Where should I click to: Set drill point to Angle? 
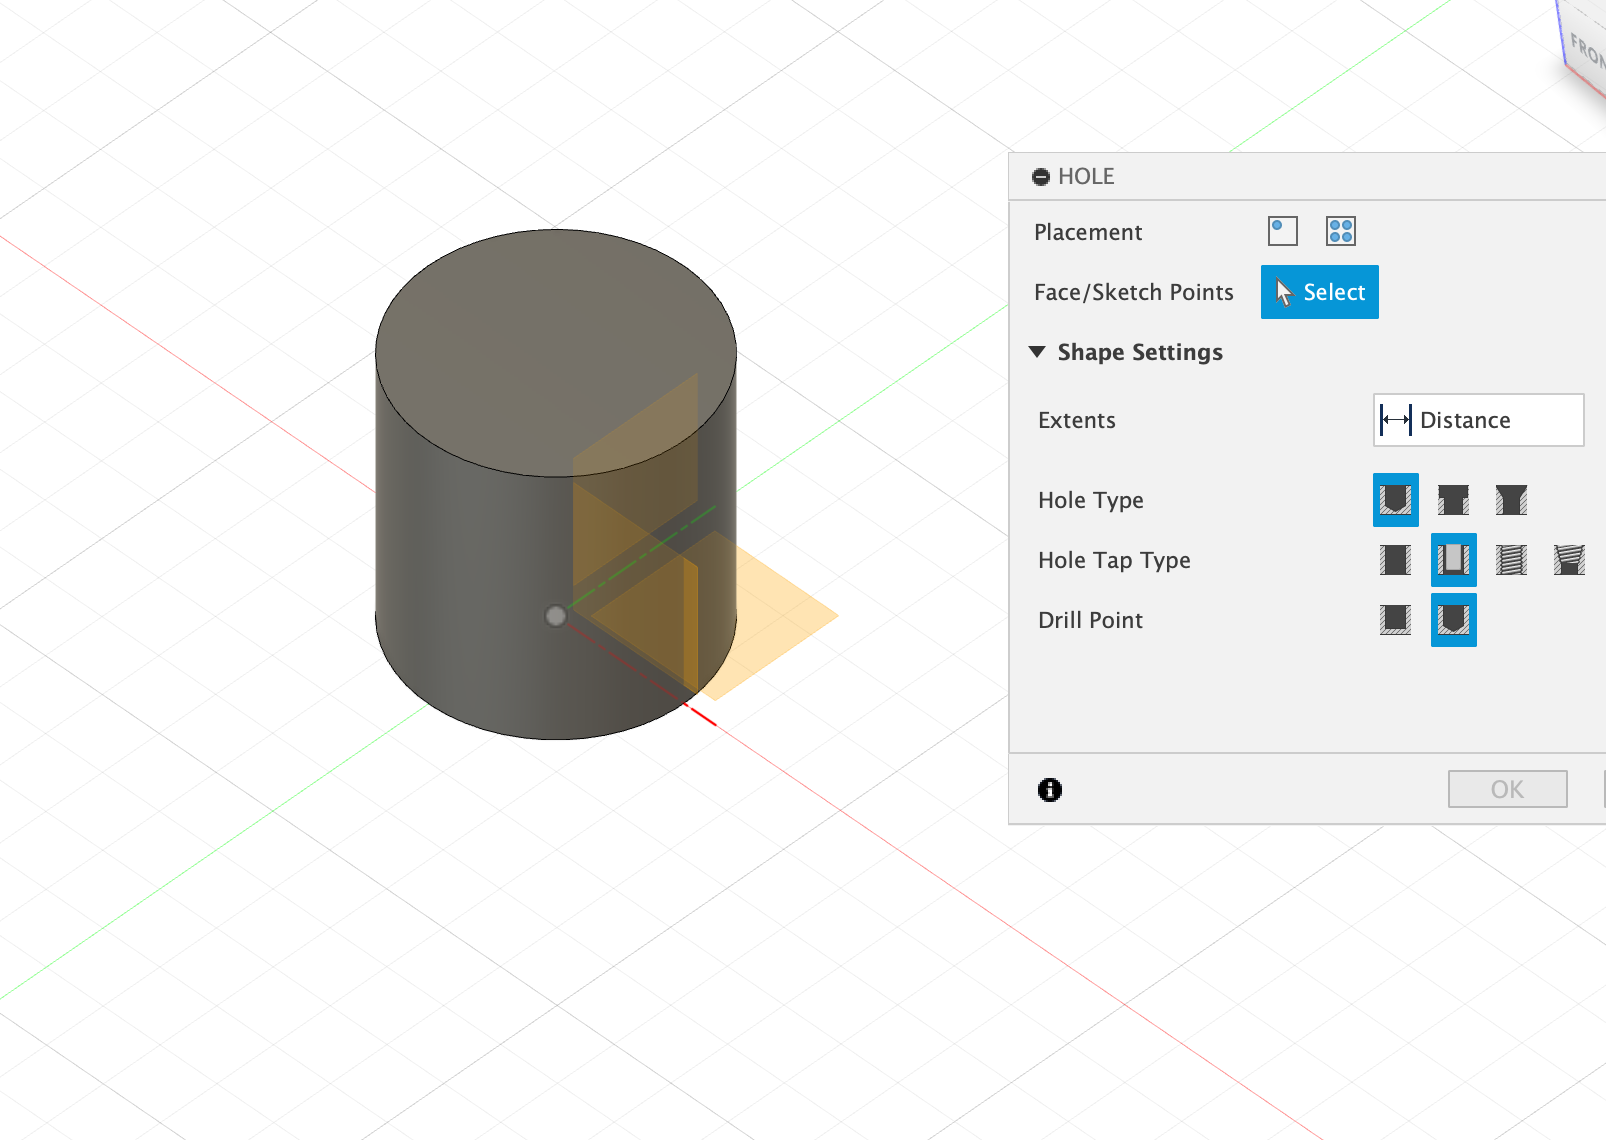pos(1453,620)
